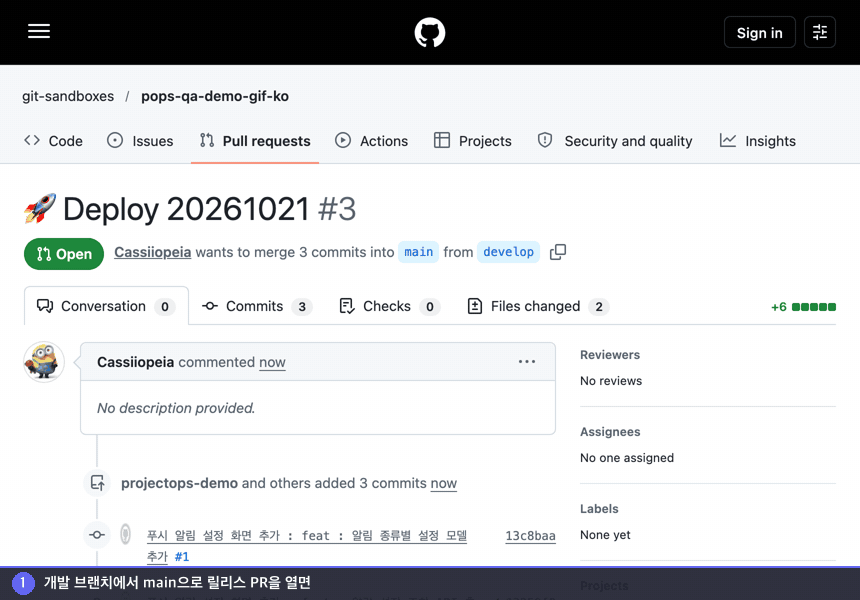Click the Sign in button
This screenshot has width=860, height=600.
pos(759,32)
